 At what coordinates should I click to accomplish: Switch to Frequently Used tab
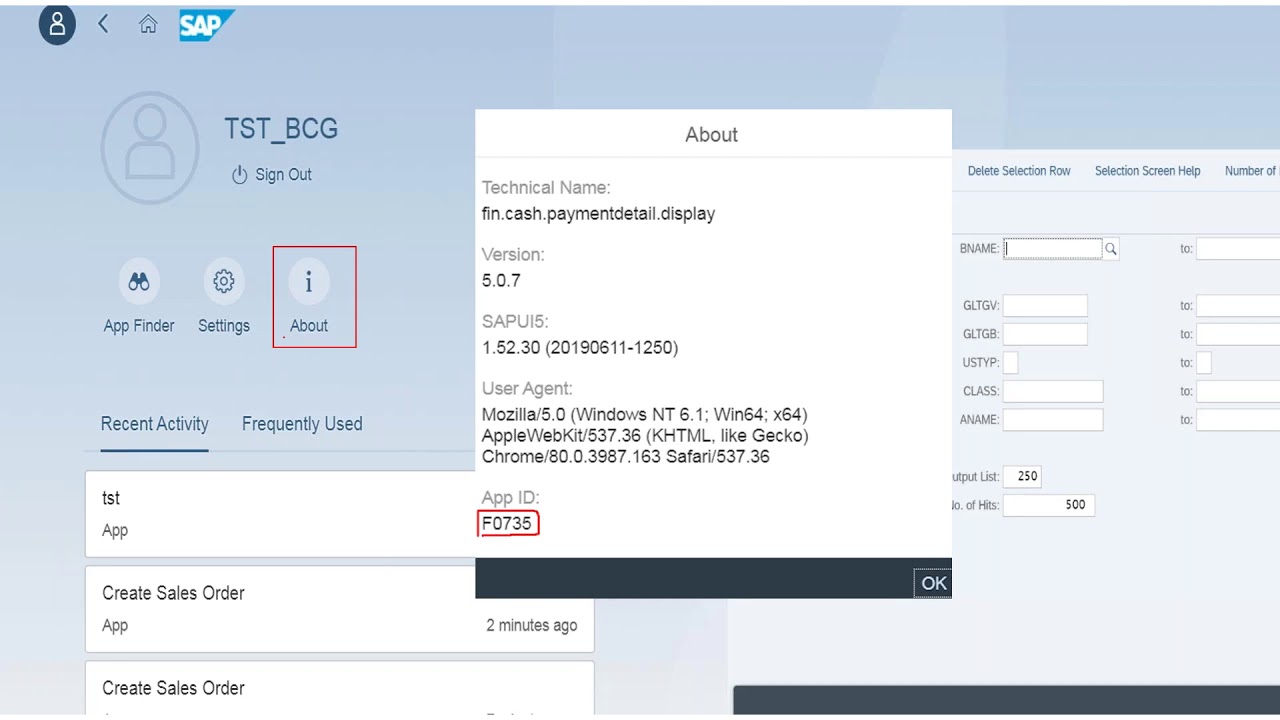click(302, 424)
